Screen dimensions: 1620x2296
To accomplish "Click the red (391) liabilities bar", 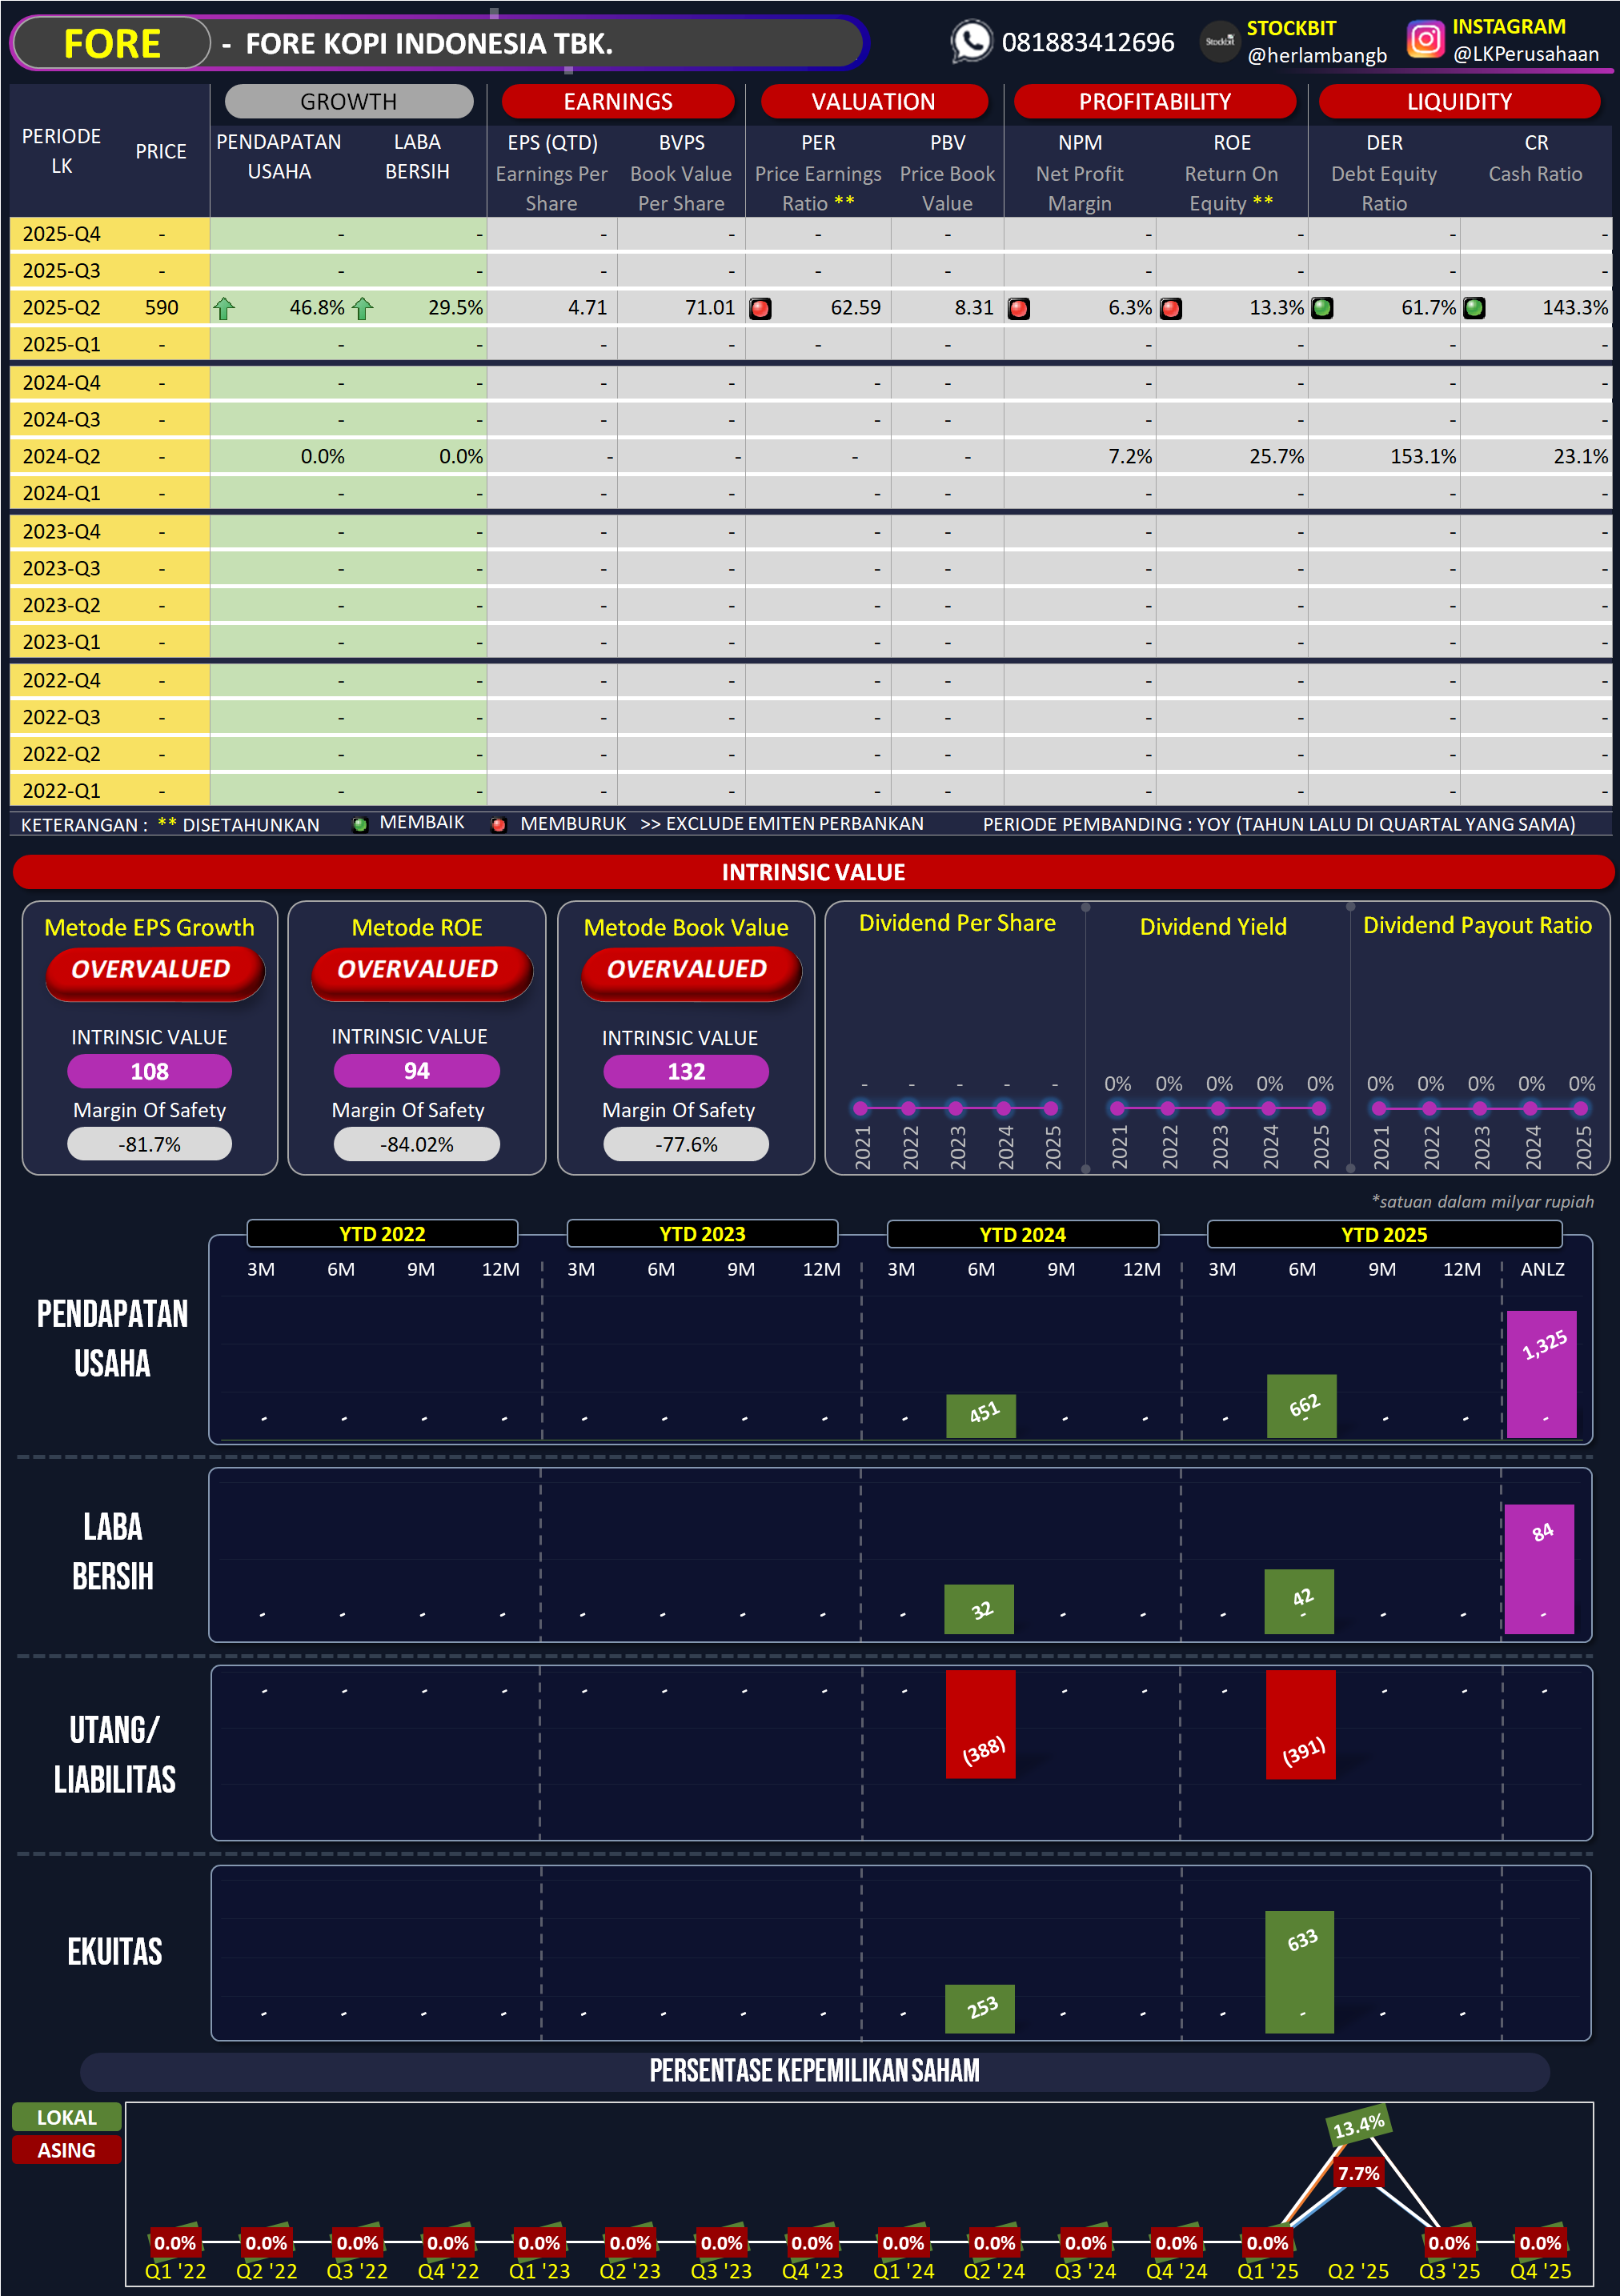I will coord(1301,1725).
